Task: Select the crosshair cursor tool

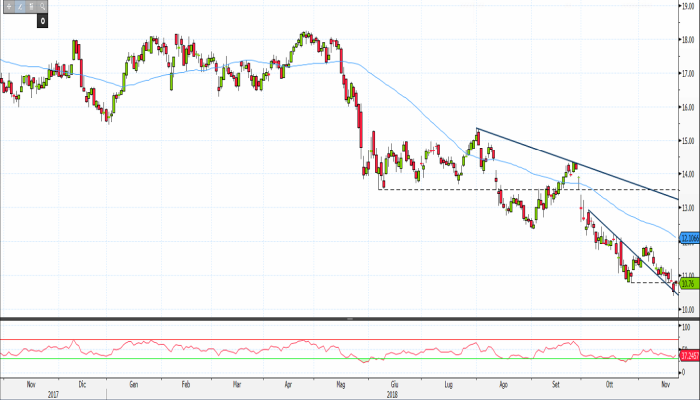Action: click(x=7, y=6)
